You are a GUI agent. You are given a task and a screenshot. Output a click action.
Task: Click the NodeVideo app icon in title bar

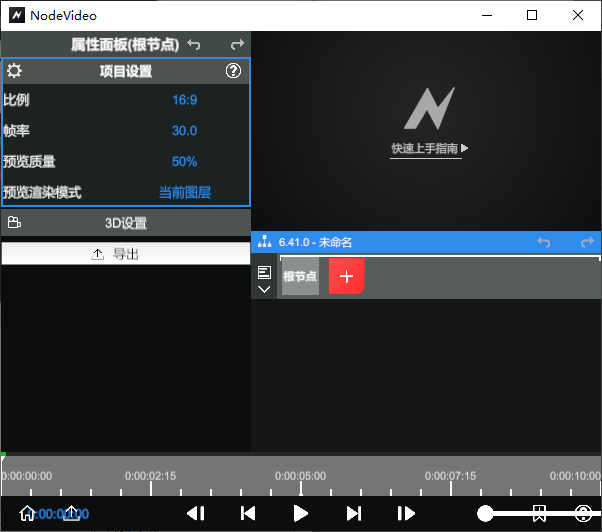17,15
